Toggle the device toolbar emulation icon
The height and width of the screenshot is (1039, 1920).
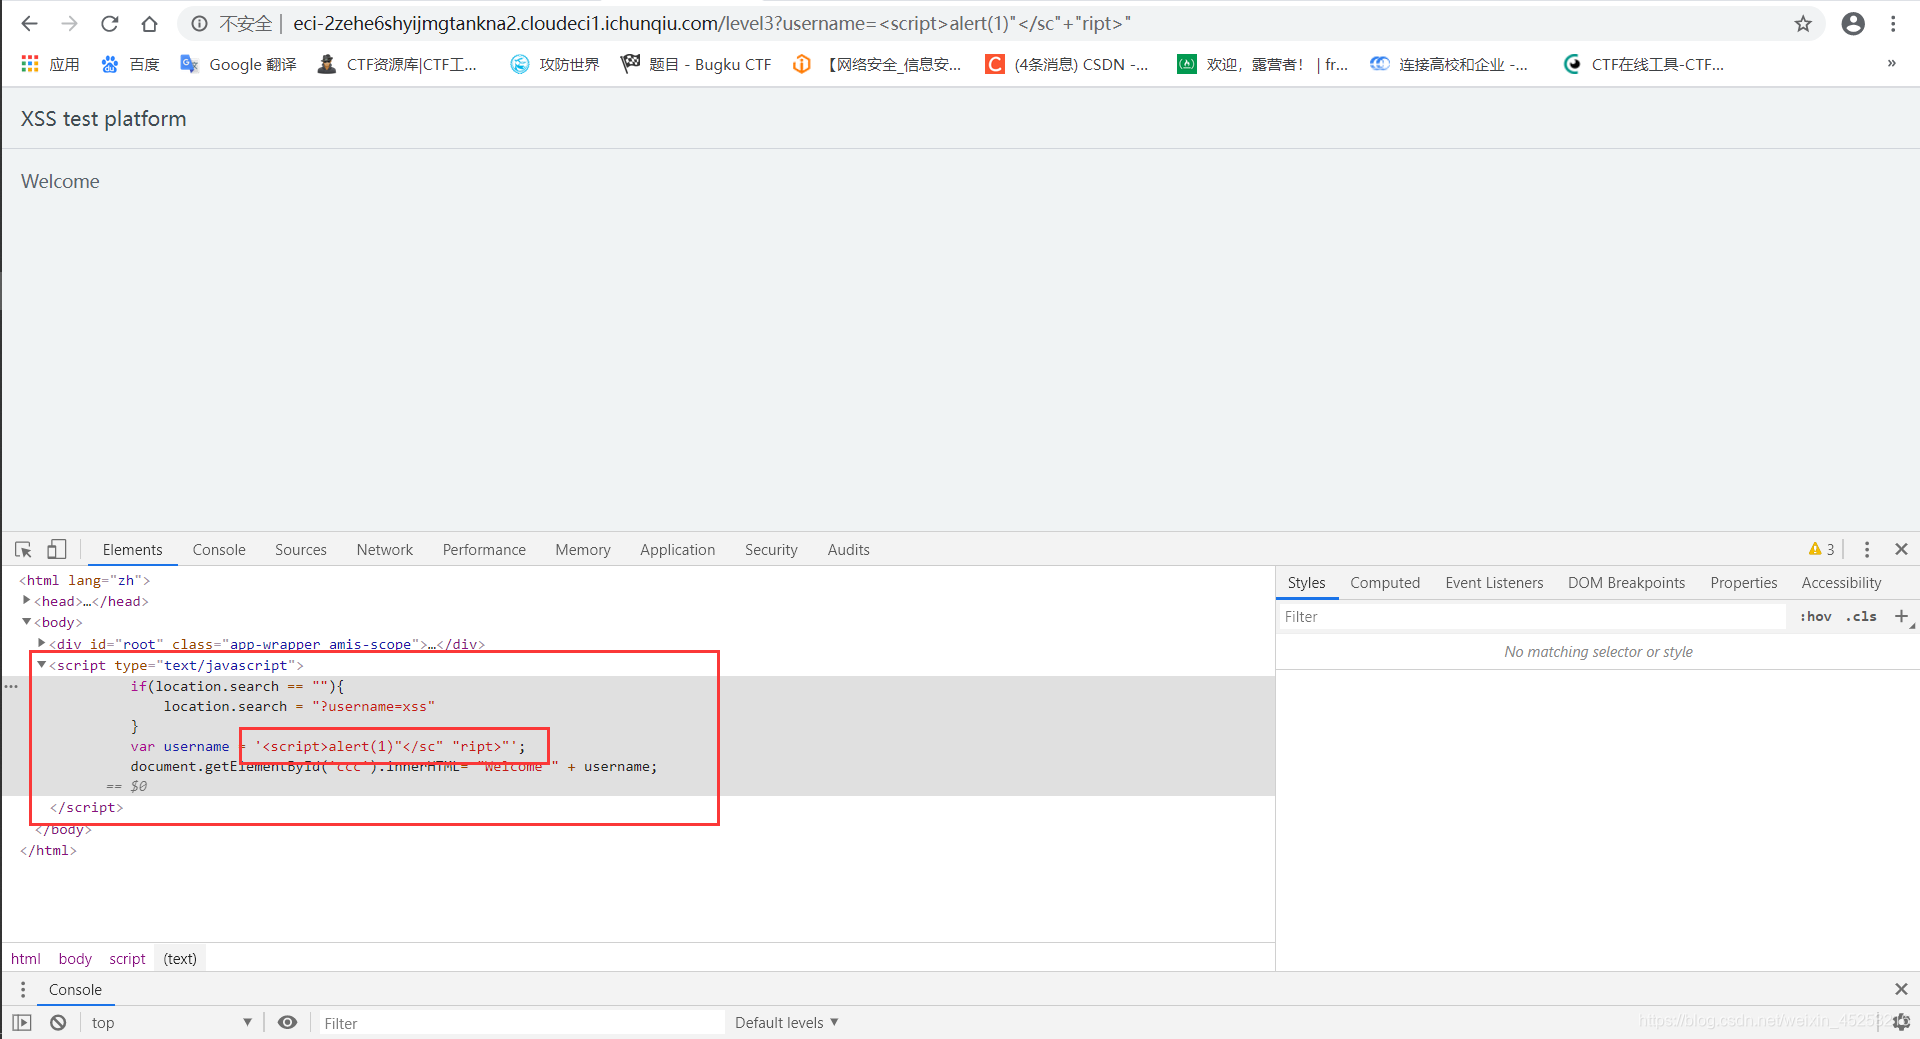[x=57, y=549]
